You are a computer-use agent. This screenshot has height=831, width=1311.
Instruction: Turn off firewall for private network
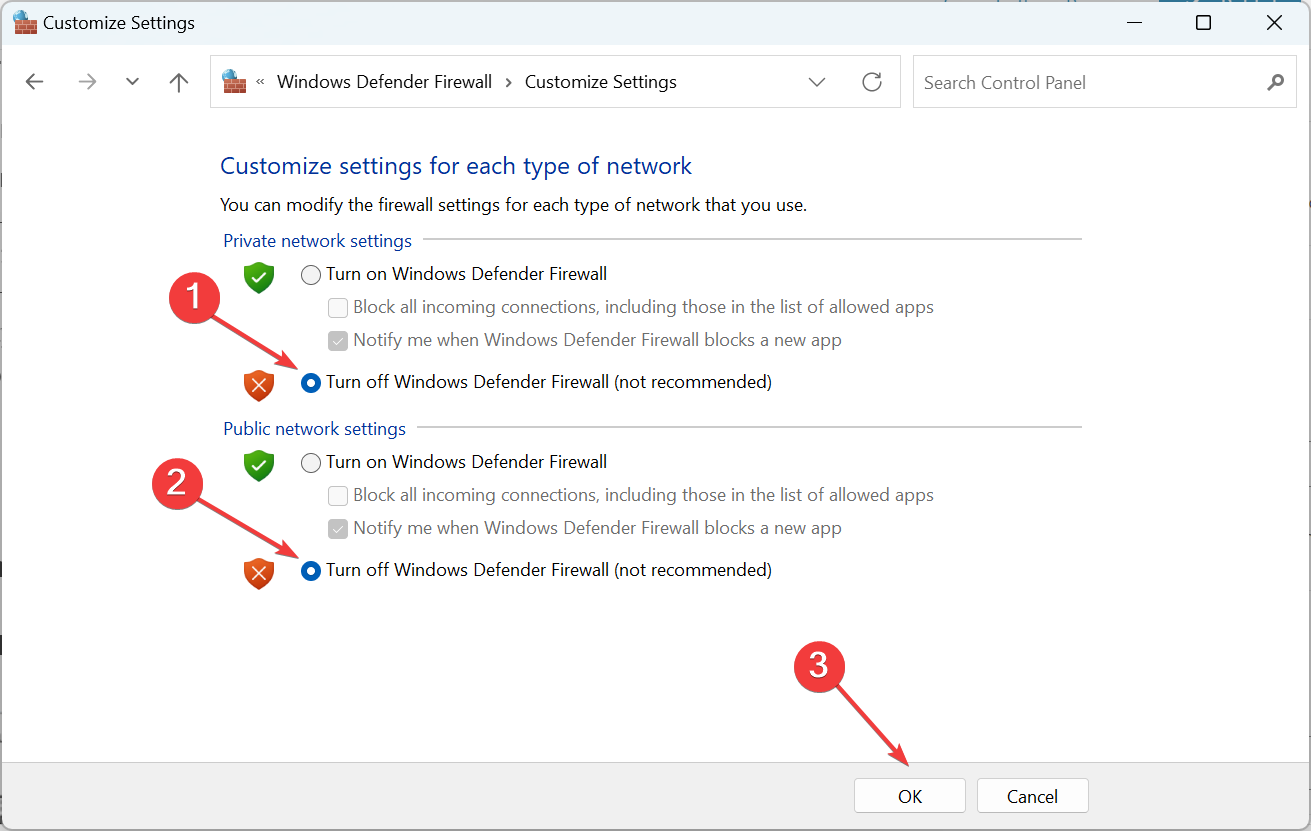click(311, 382)
